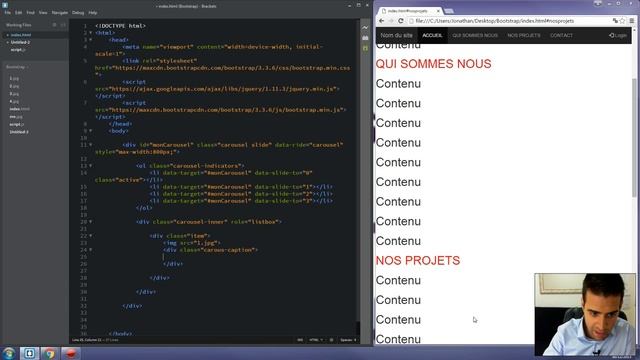Click the webcam overlay thumbnail
Viewport: 640px width, 360px height.
(x=585, y=314)
